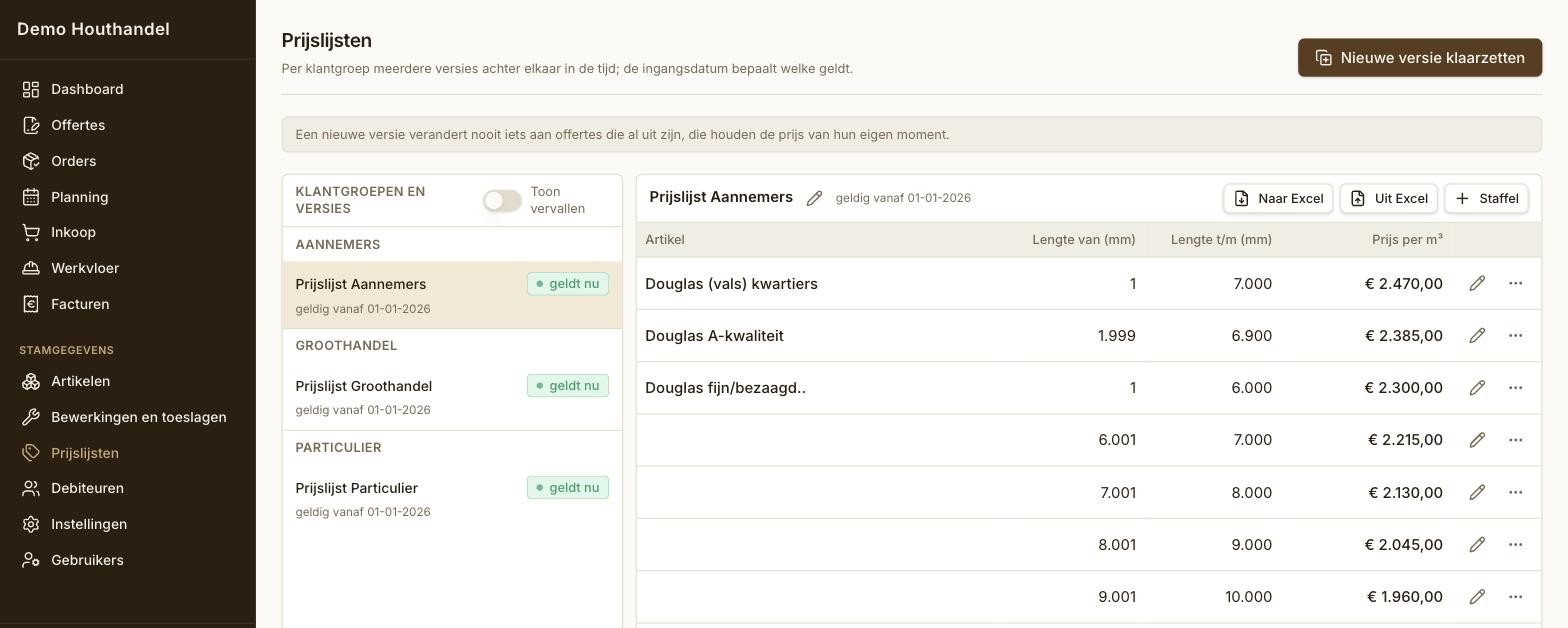Open more options for Douglas fijn/bezaagd..

tap(1515, 388)
